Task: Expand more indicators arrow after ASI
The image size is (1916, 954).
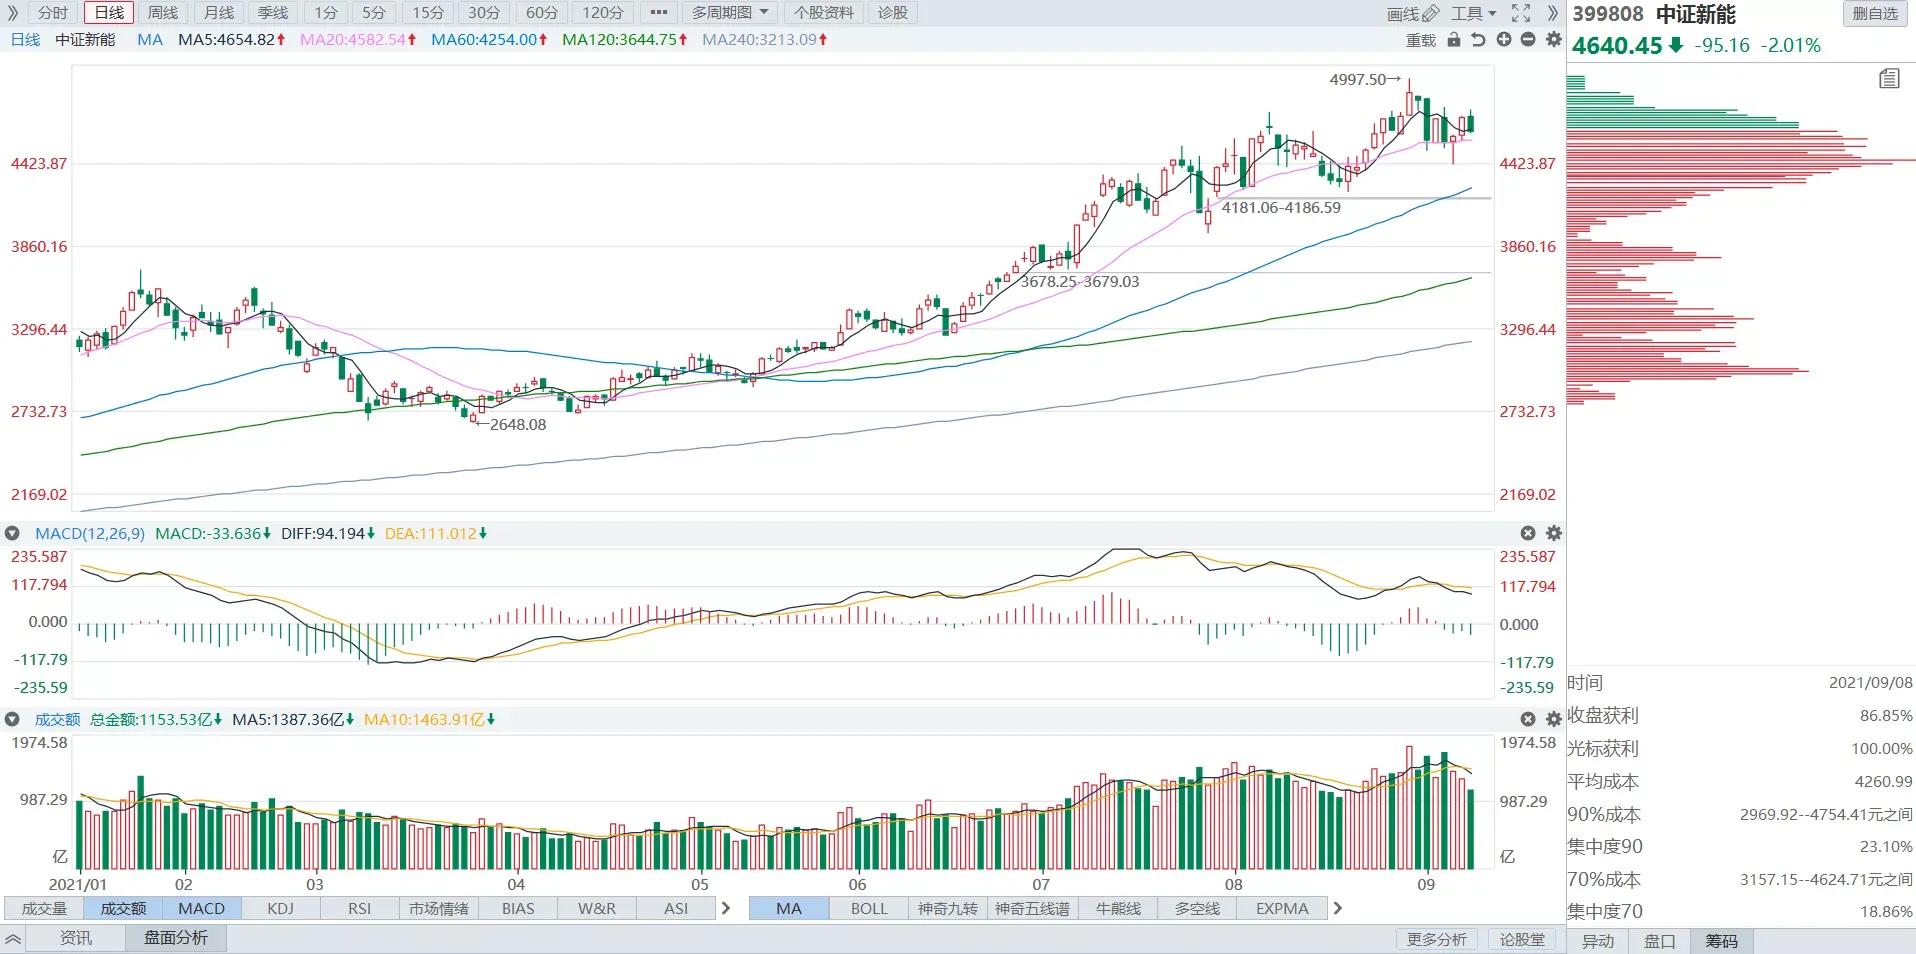Action: 726,909
